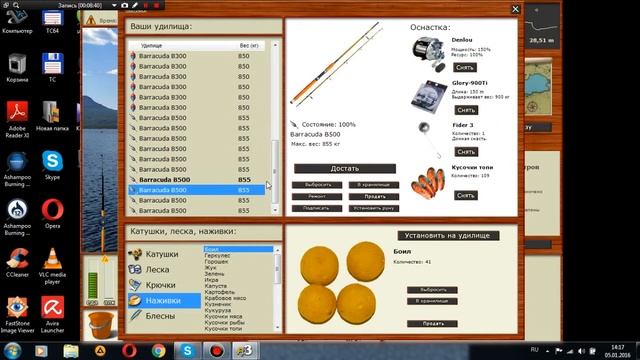Screen dimensions: 640x360
Task: Click the Ремонт button
Action: (x=317, y=196)
